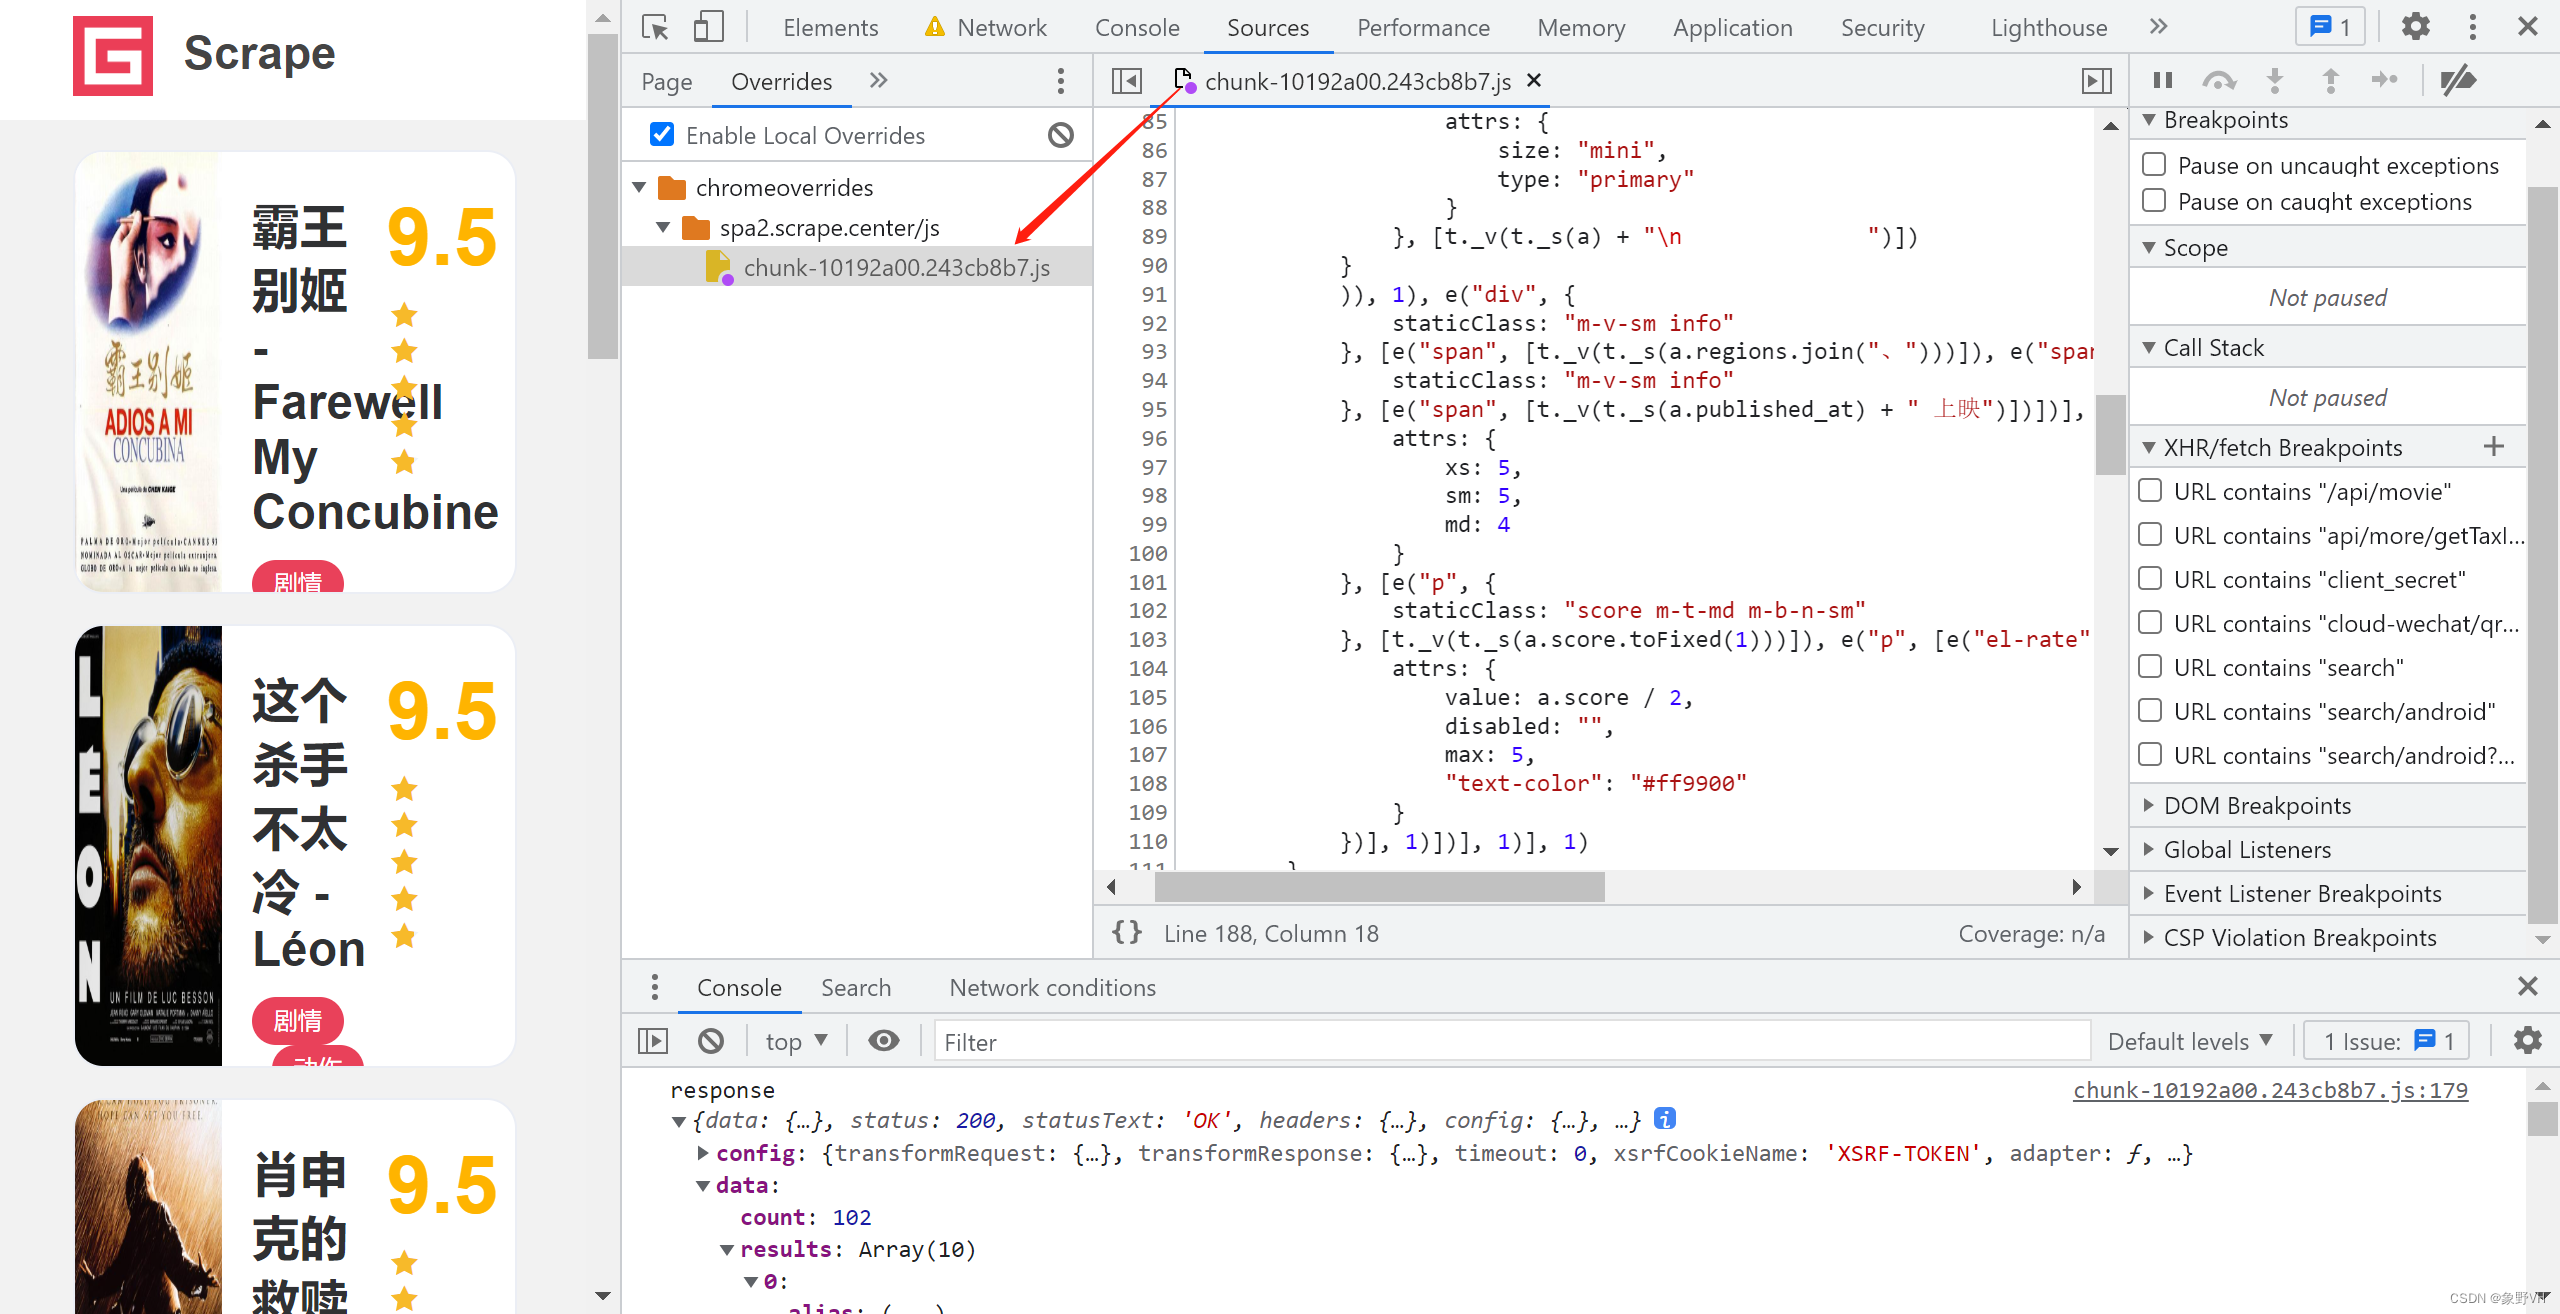2560x1314 pixels.
Task: Close the DevTools panel
Action: (x=2527, y=27)
